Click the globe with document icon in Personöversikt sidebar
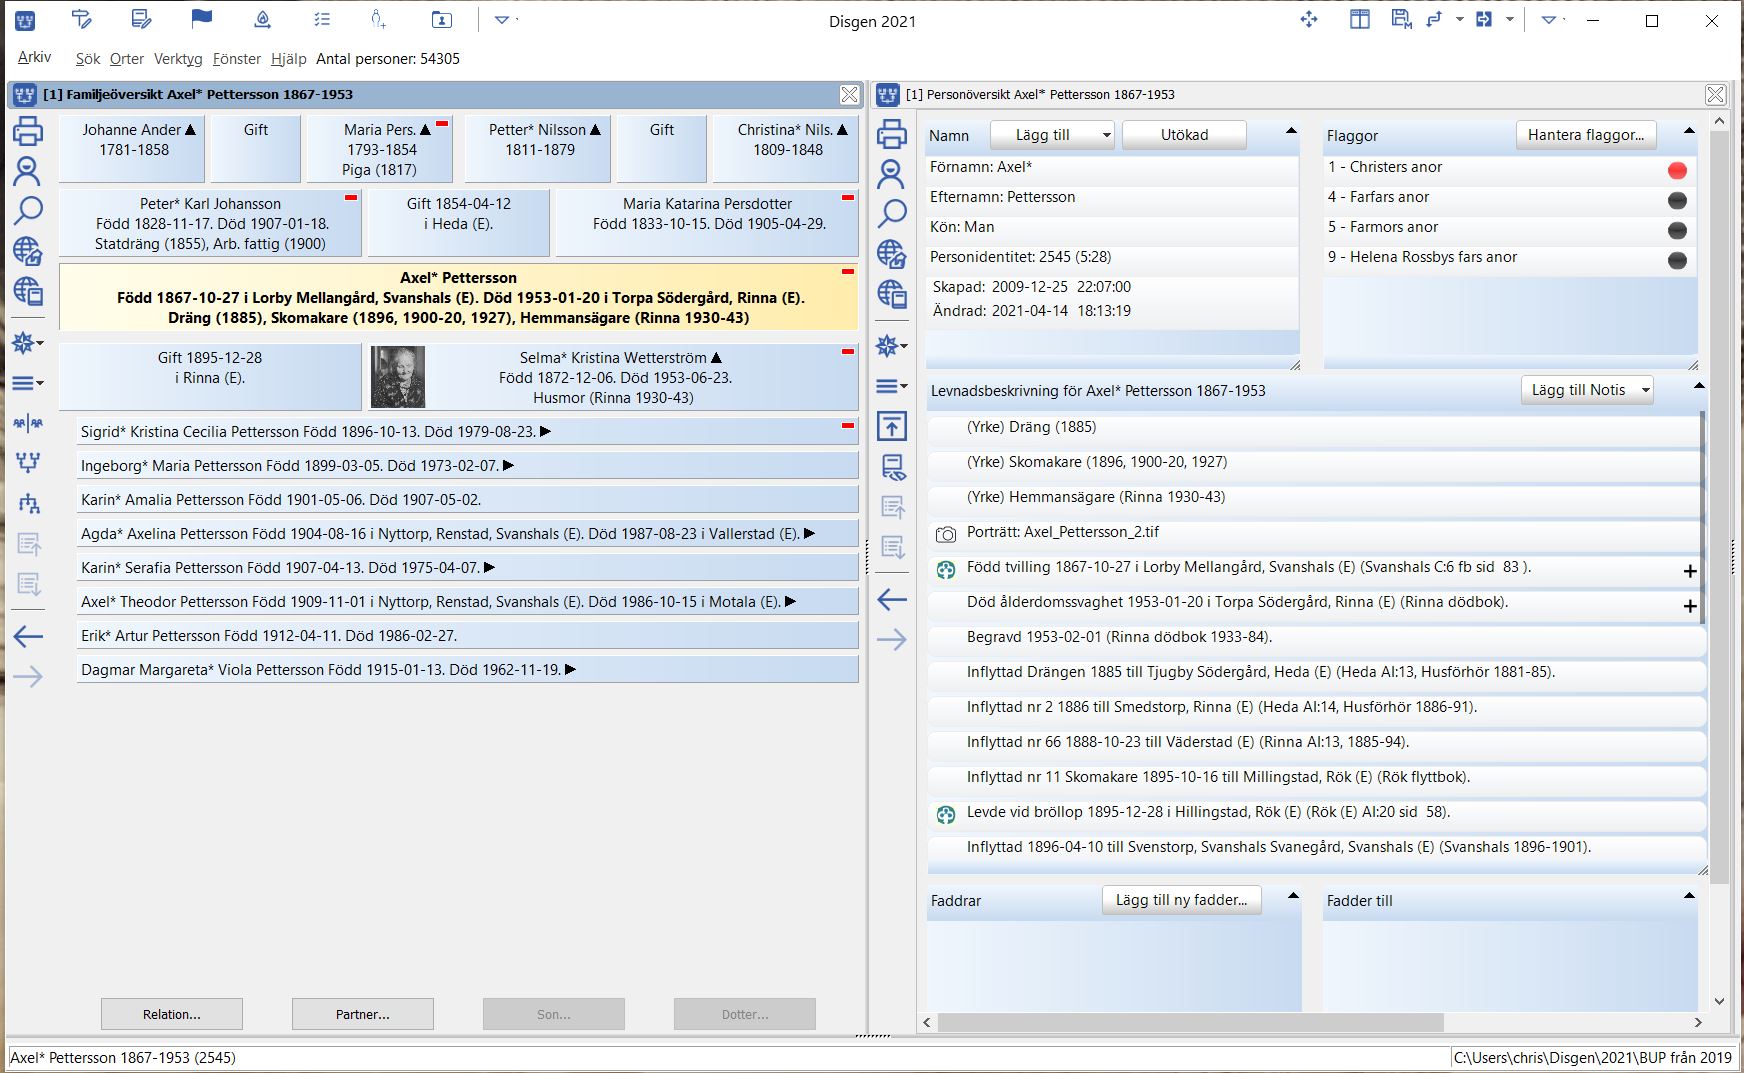Screen dimensions: 1744x1073 click(892, 293)
